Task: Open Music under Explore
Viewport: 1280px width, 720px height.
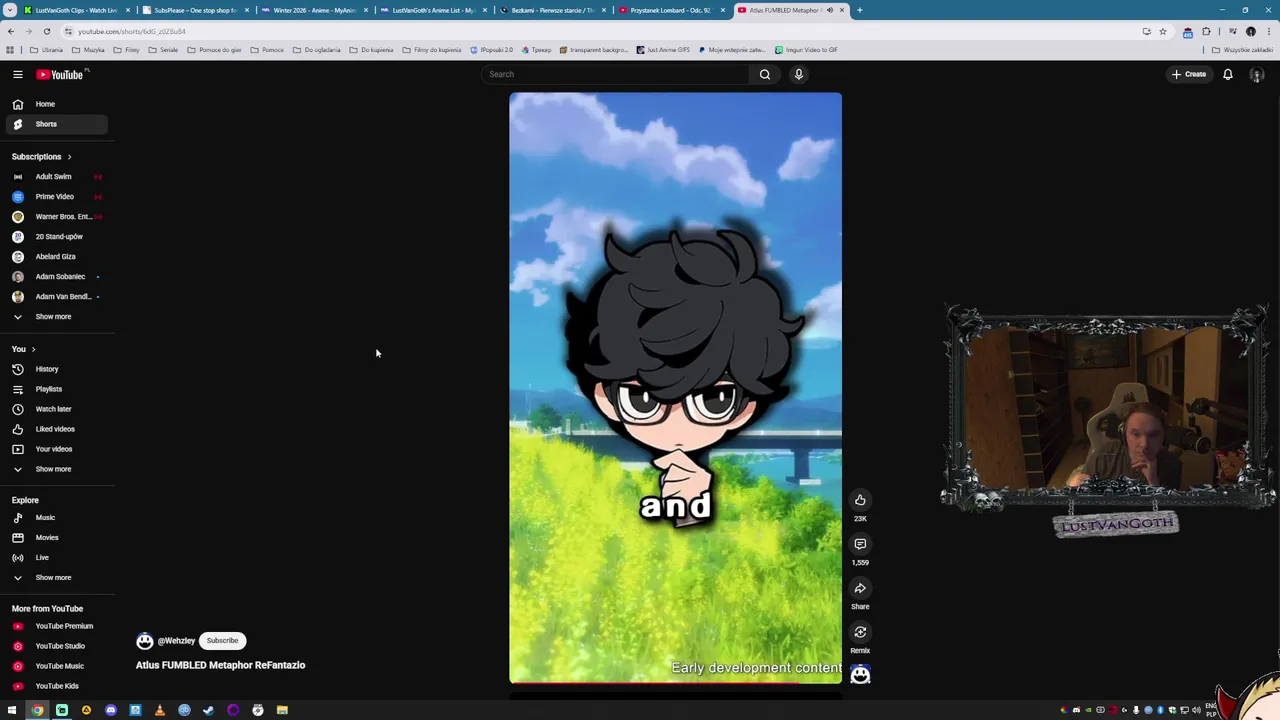Action: point(56,518)
